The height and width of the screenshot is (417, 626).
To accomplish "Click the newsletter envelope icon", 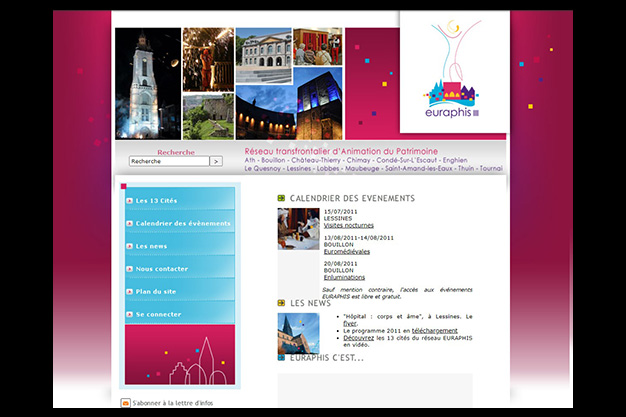I will [x=126, y=403].
